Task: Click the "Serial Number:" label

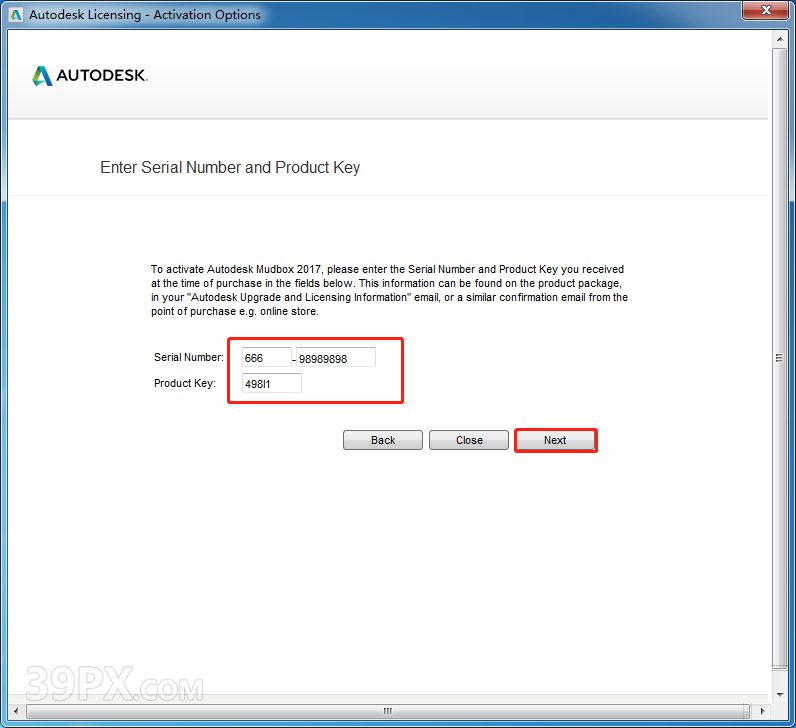Action: [x=189, y=357]
